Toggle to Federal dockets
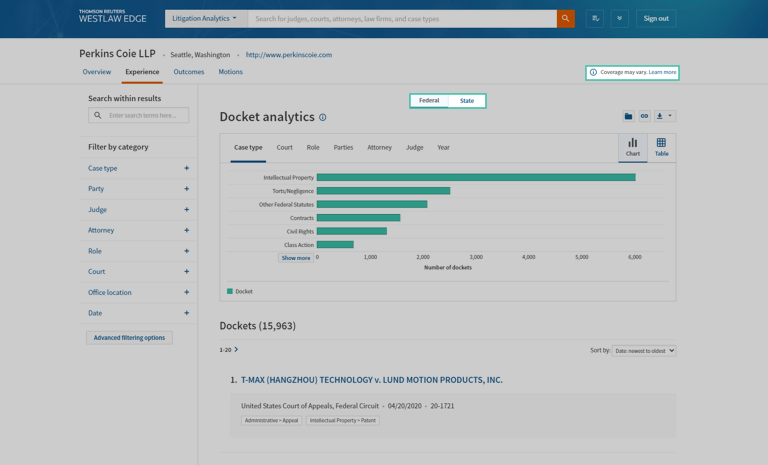The width and height of the screenshot is (768, 465). coord(429,101)
